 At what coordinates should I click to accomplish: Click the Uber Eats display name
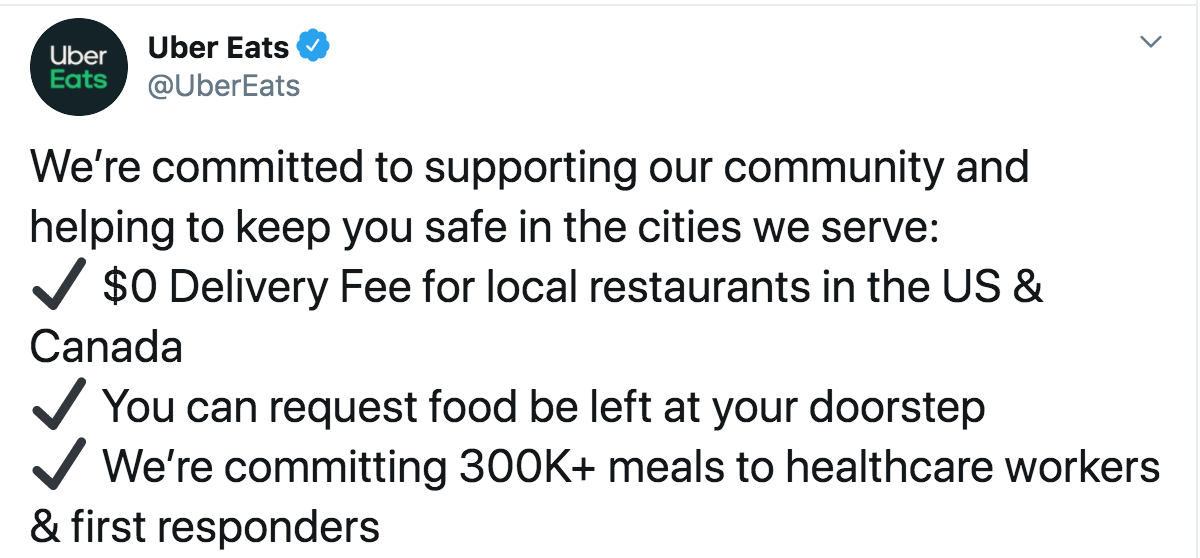pos(219,46)
